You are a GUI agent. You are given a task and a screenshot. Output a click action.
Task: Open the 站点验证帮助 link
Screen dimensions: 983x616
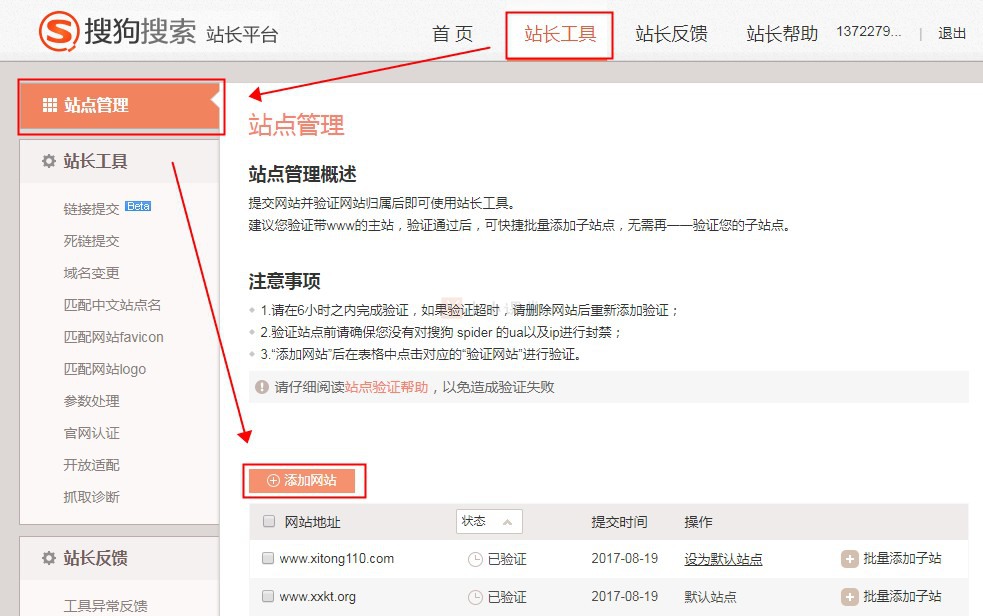[x=386, y=387]
